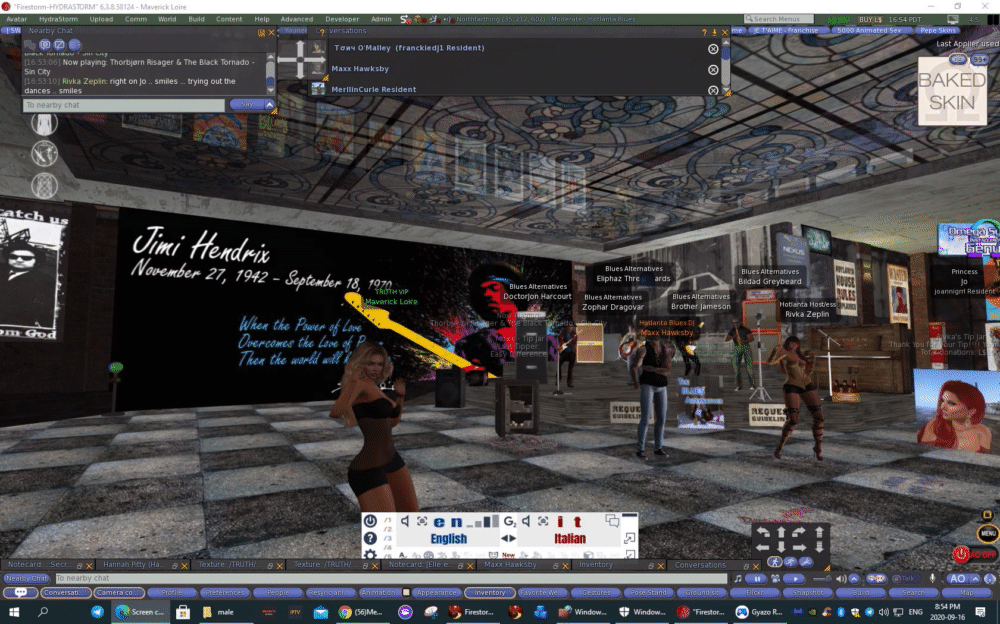
Task: Toggle the AO button on bottom bar
Action: point(957,579)
